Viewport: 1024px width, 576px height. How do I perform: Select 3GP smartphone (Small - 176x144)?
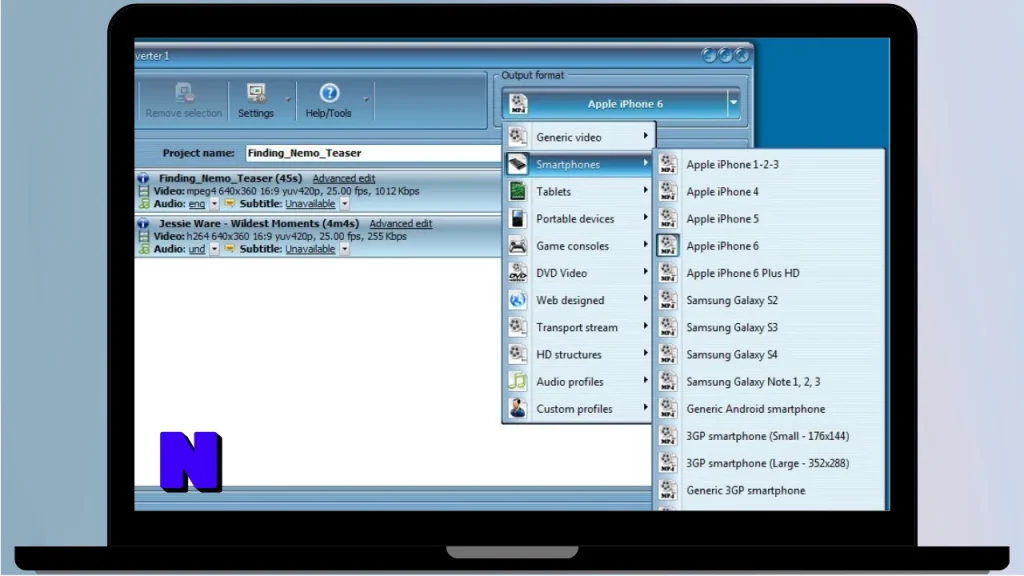770,436
